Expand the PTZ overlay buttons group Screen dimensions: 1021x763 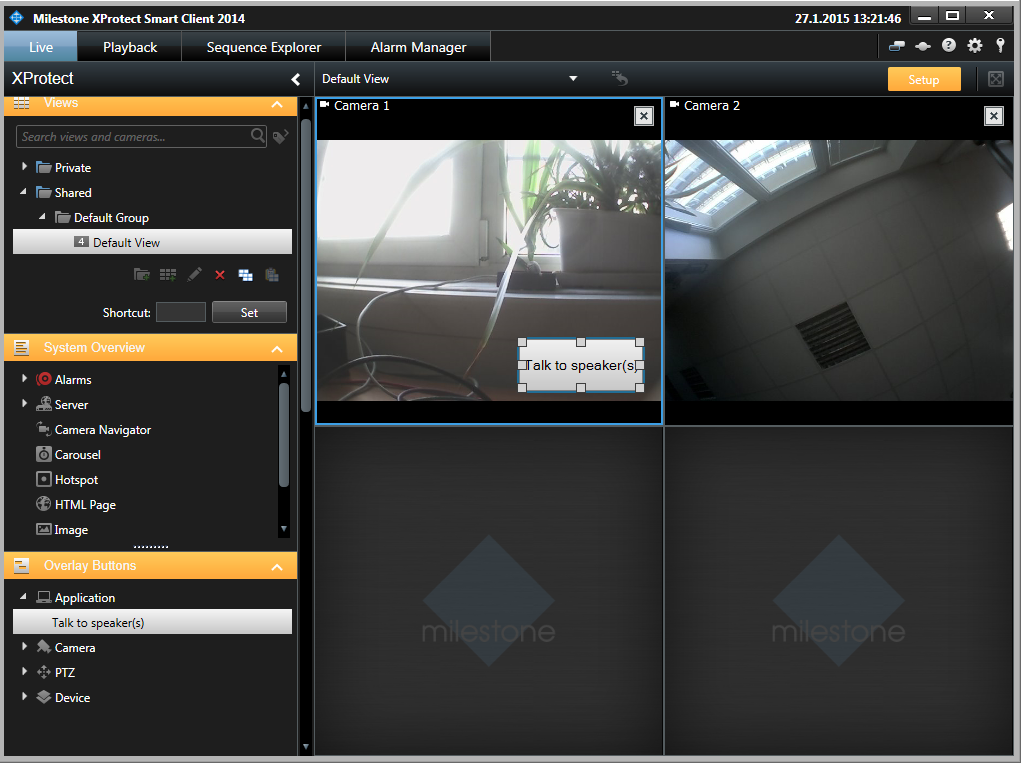[25, 672]
